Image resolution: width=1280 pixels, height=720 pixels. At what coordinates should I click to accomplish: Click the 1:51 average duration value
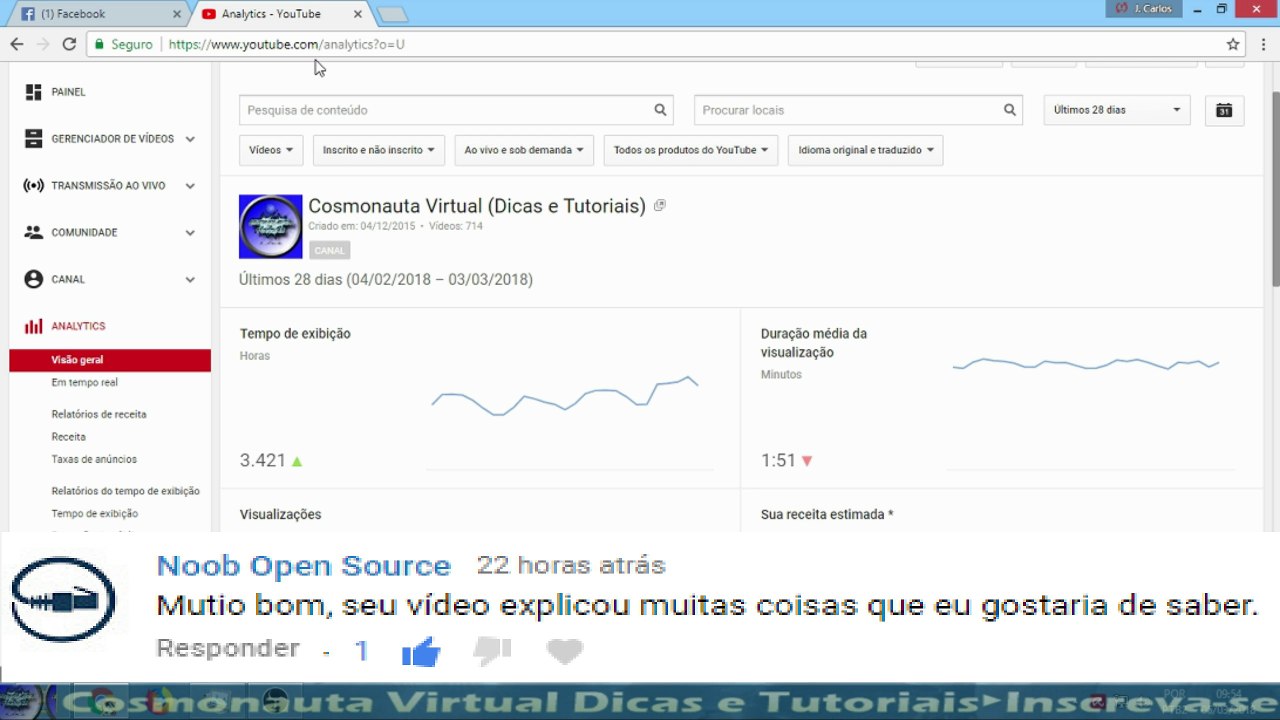778,461
